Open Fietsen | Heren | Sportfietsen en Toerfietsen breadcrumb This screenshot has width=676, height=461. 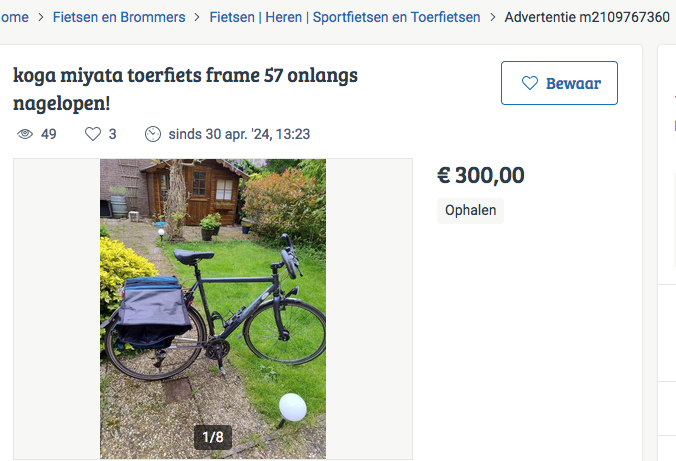coord(345,17)
